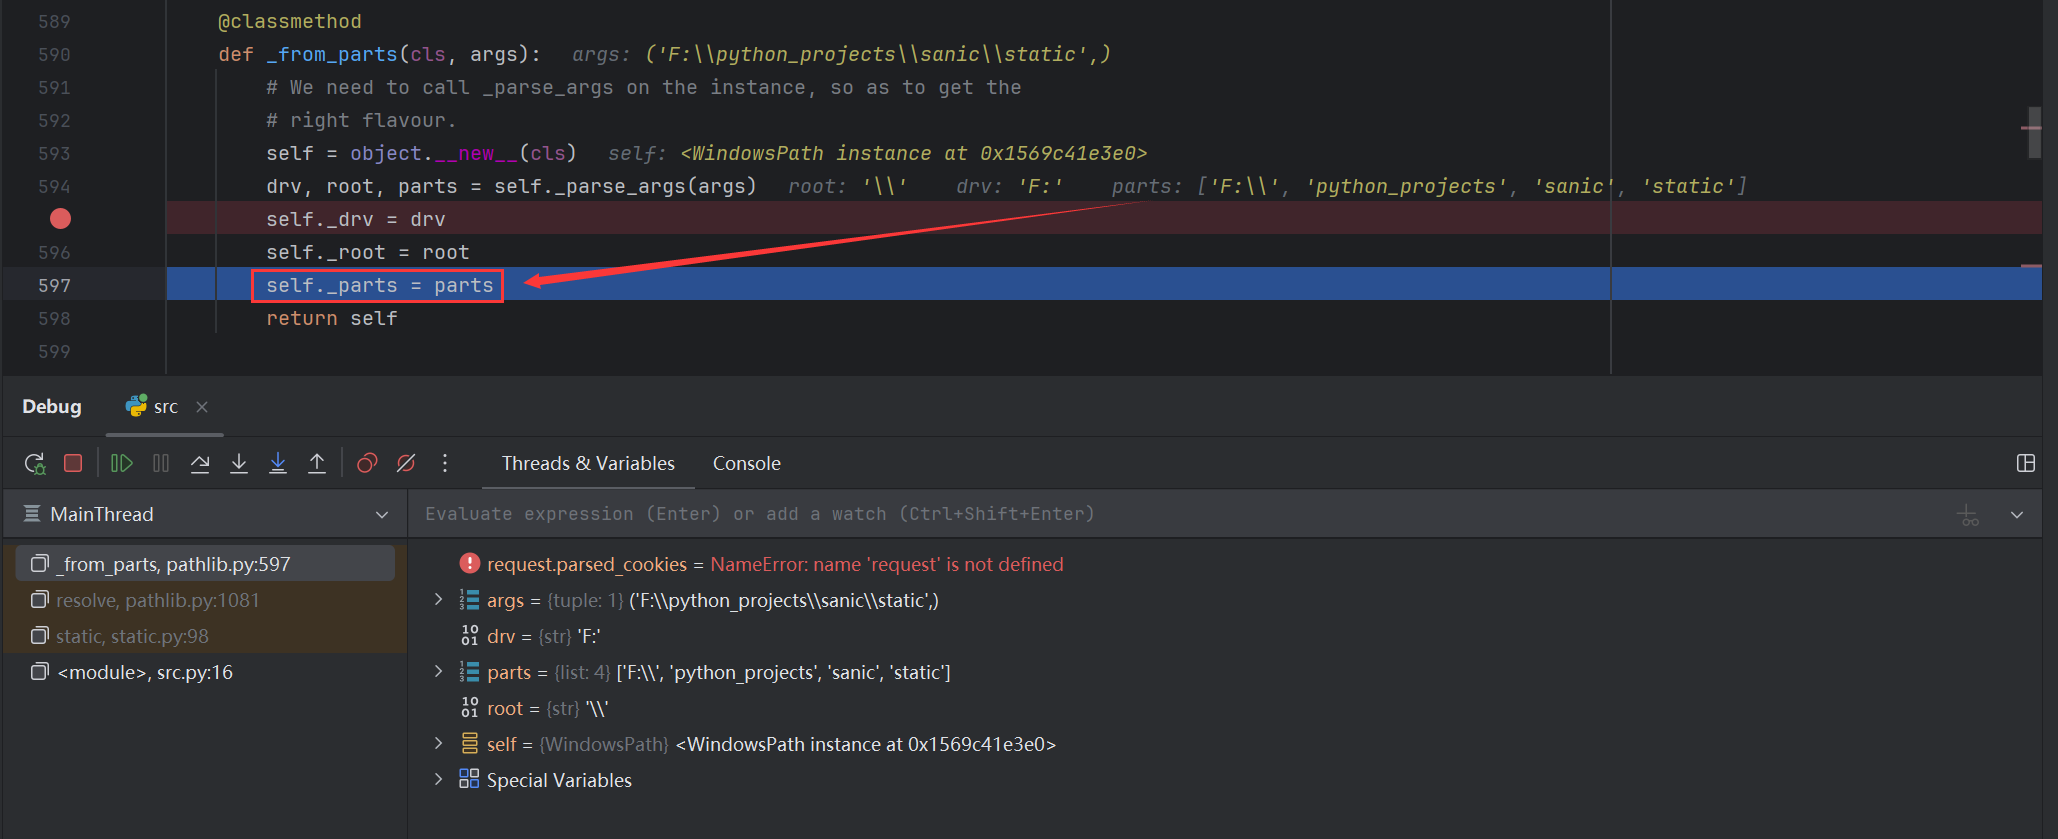Click the Rerun debug session icon
The width and height of the screenshot is (2058, 839).
35,463
